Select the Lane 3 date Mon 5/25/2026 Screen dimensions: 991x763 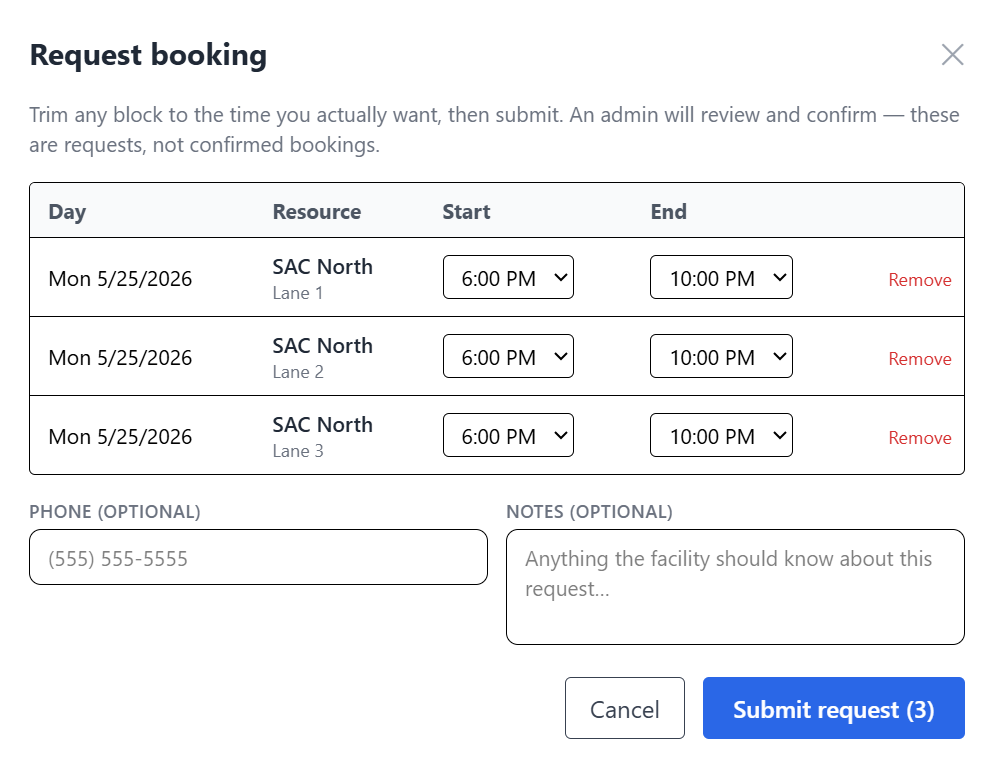pos(120,437)
